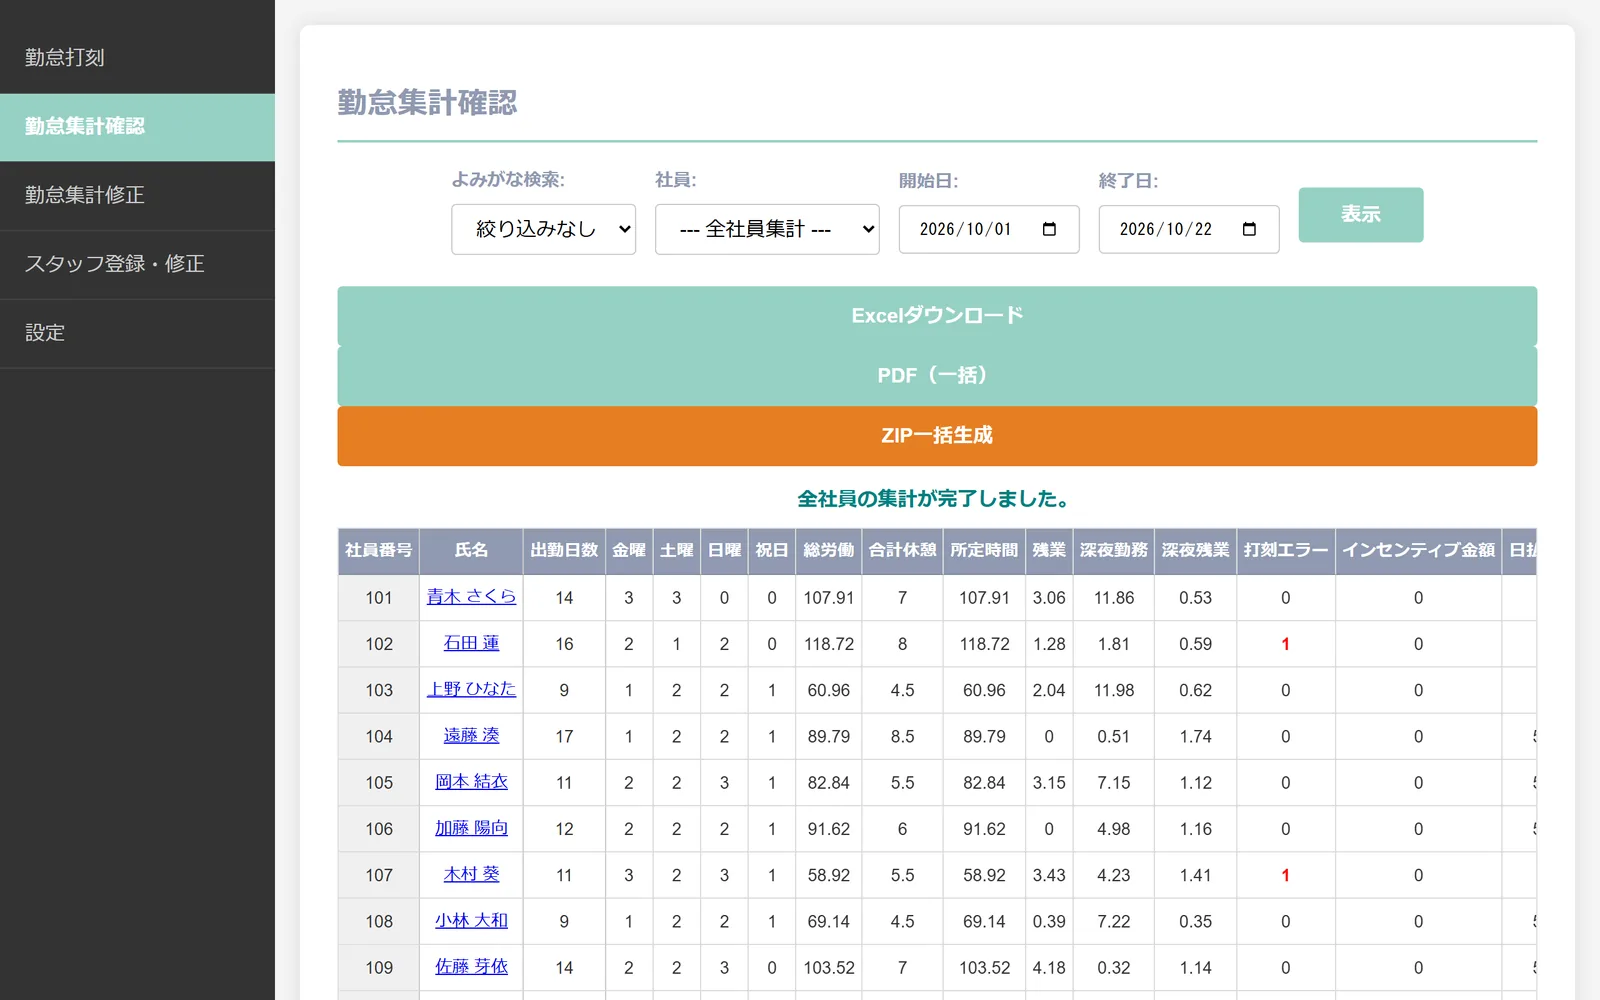
Task: Click the 所定時間 column header
Action: [984, 551]
